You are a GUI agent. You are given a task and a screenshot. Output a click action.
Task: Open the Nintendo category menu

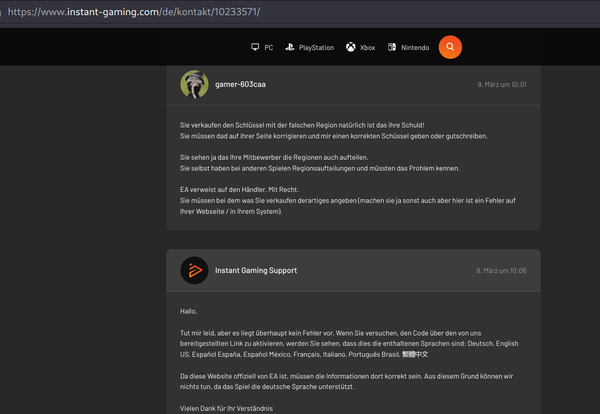click(408, 47)
